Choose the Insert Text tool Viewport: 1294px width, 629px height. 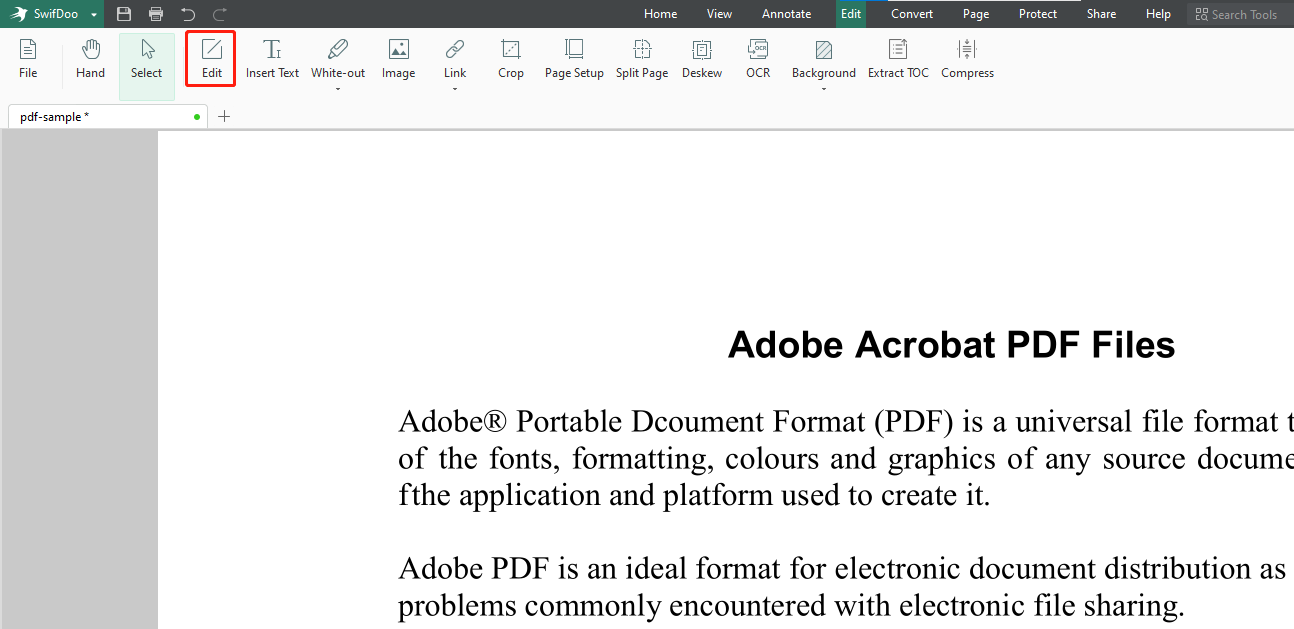[x=272, y=59]
